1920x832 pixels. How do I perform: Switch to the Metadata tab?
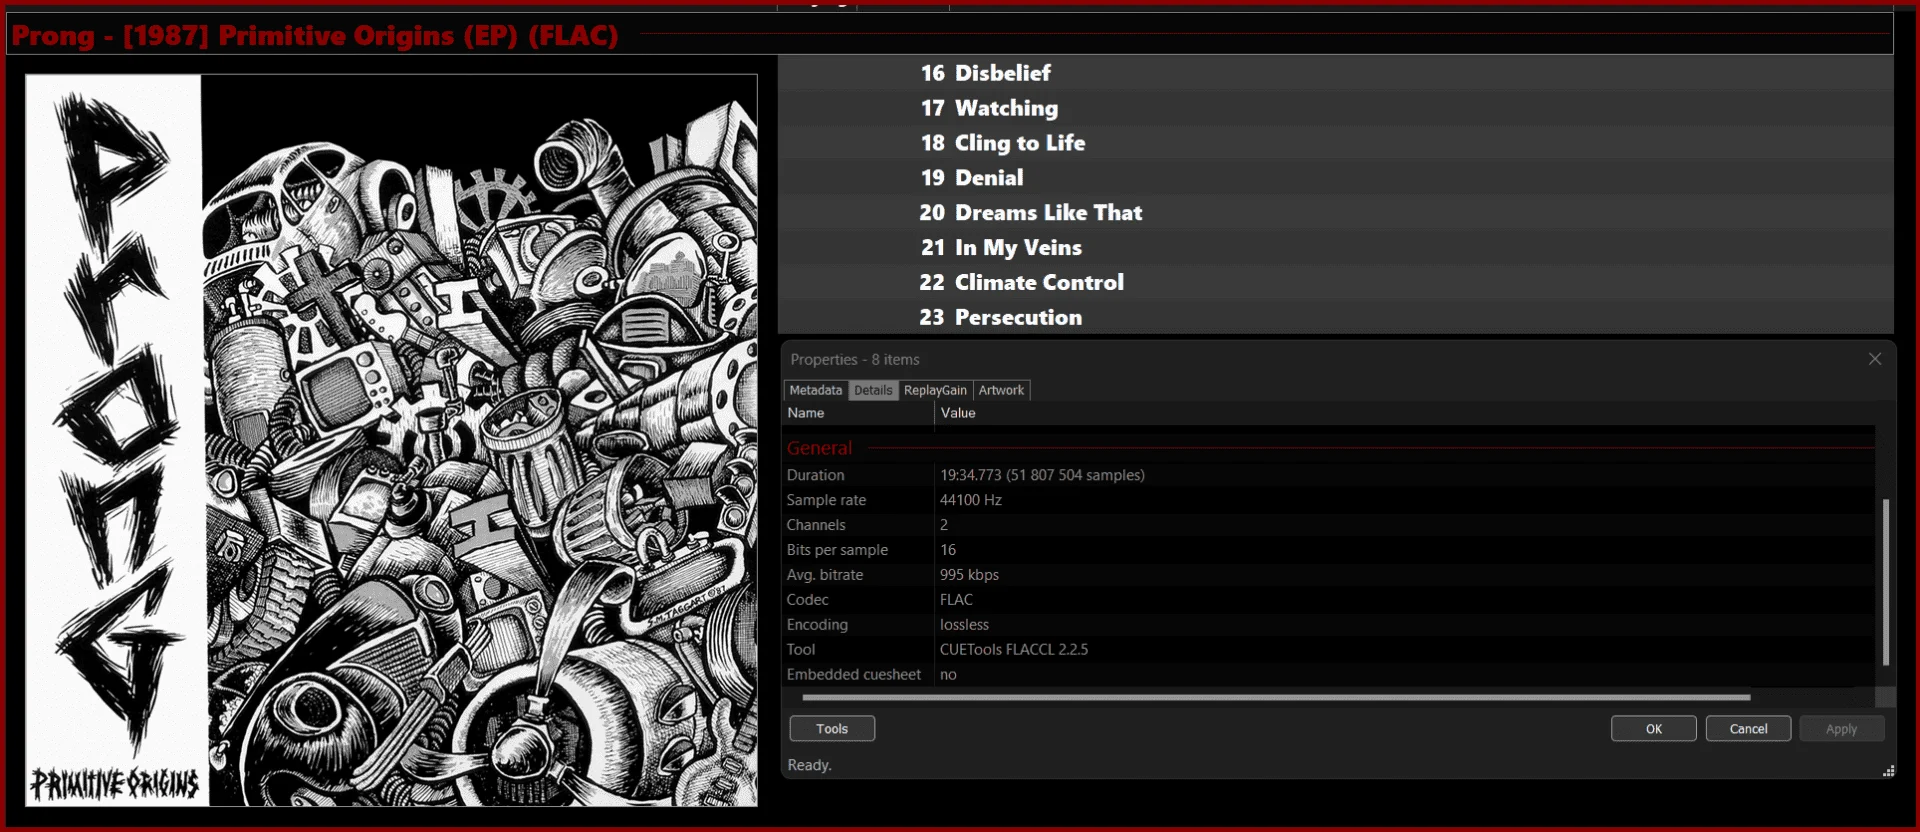tap(815, 390)
